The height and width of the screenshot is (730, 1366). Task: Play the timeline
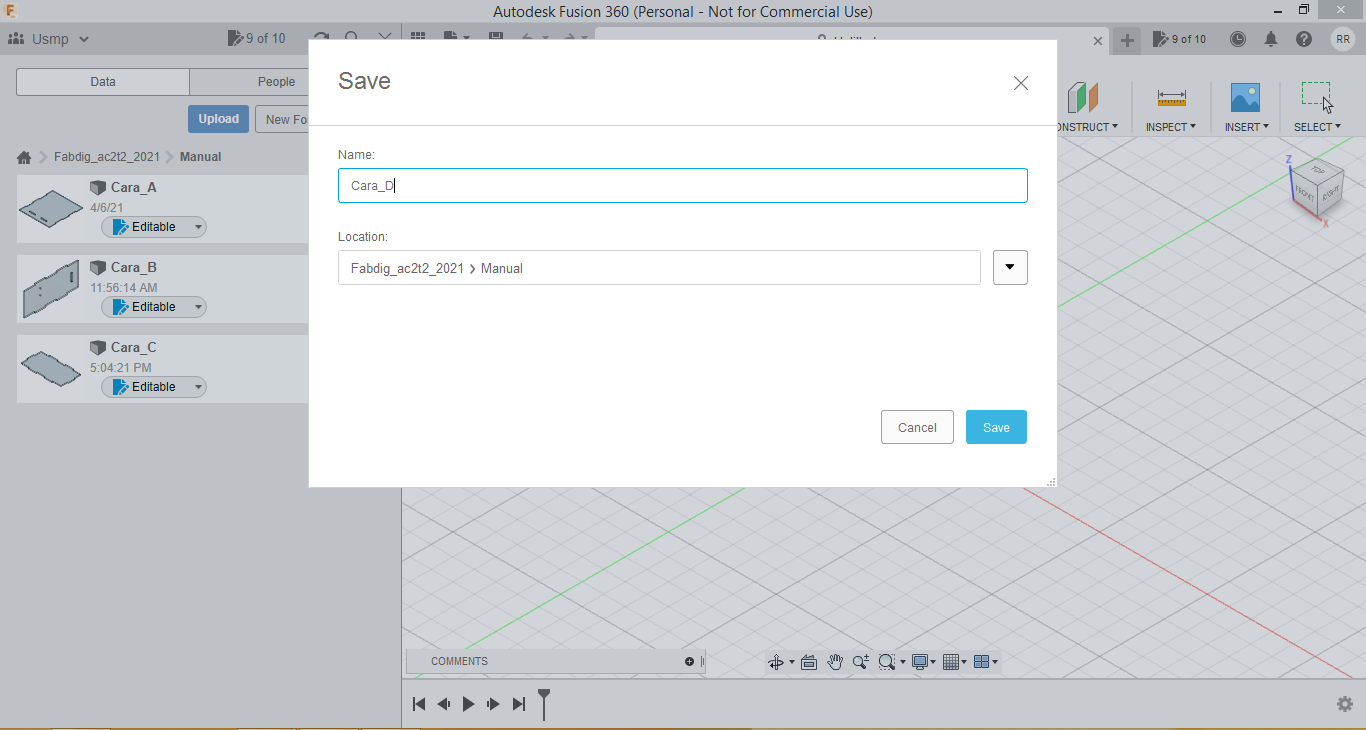pyautogui.click(x=468, y=704)
